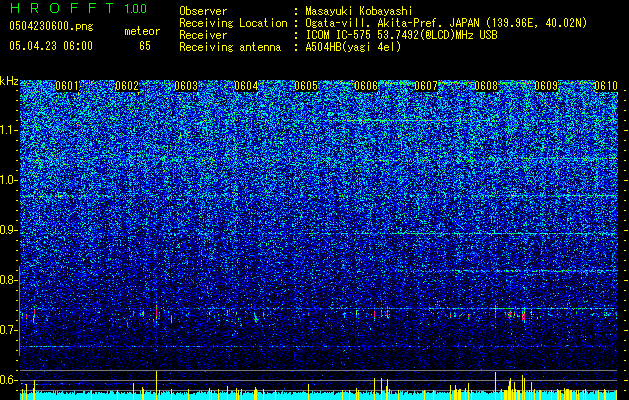Click the 0.7 kHz axis label
The width and height of the screenshot is (629, 400).
9,330
